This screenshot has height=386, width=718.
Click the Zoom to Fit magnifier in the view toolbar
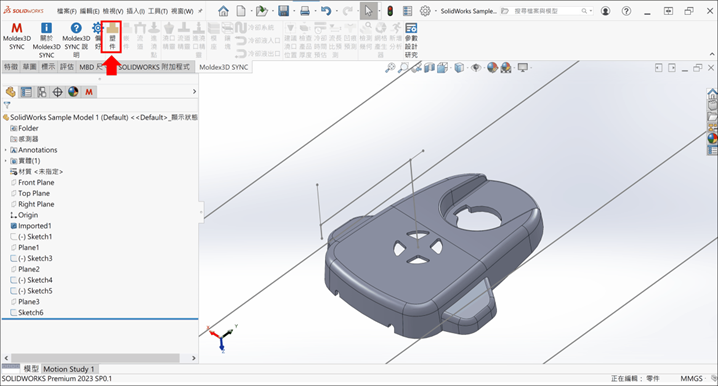tap(390, 68)
